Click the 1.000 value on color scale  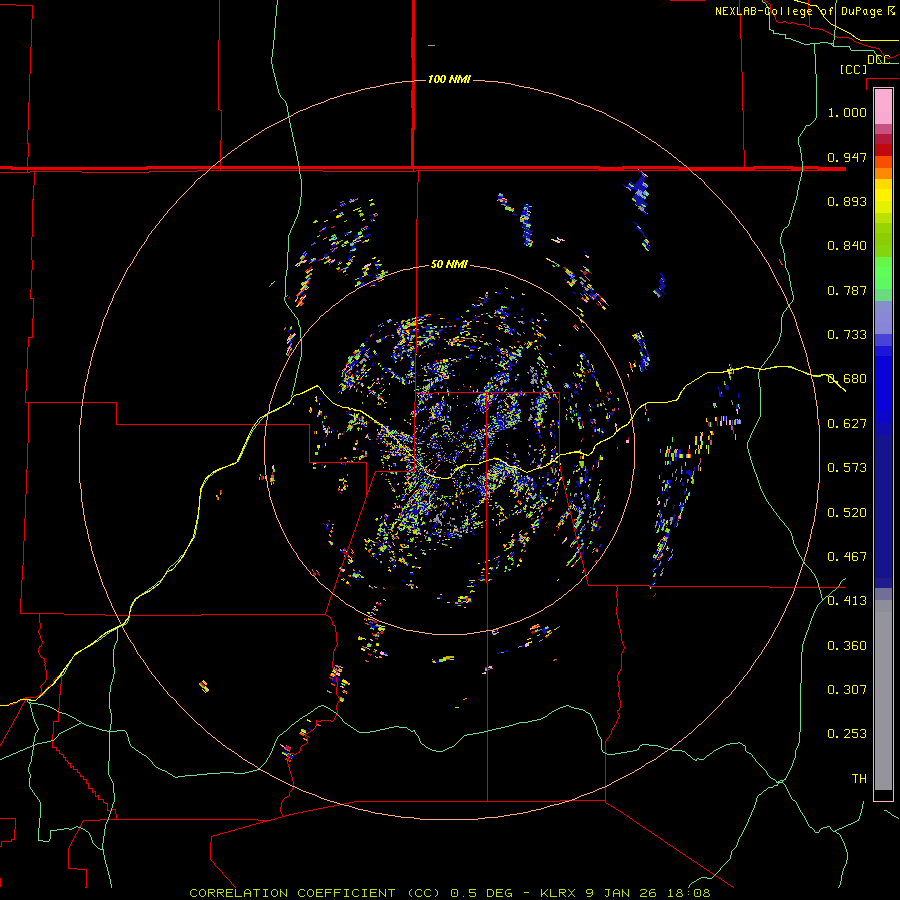coord(847,112)
